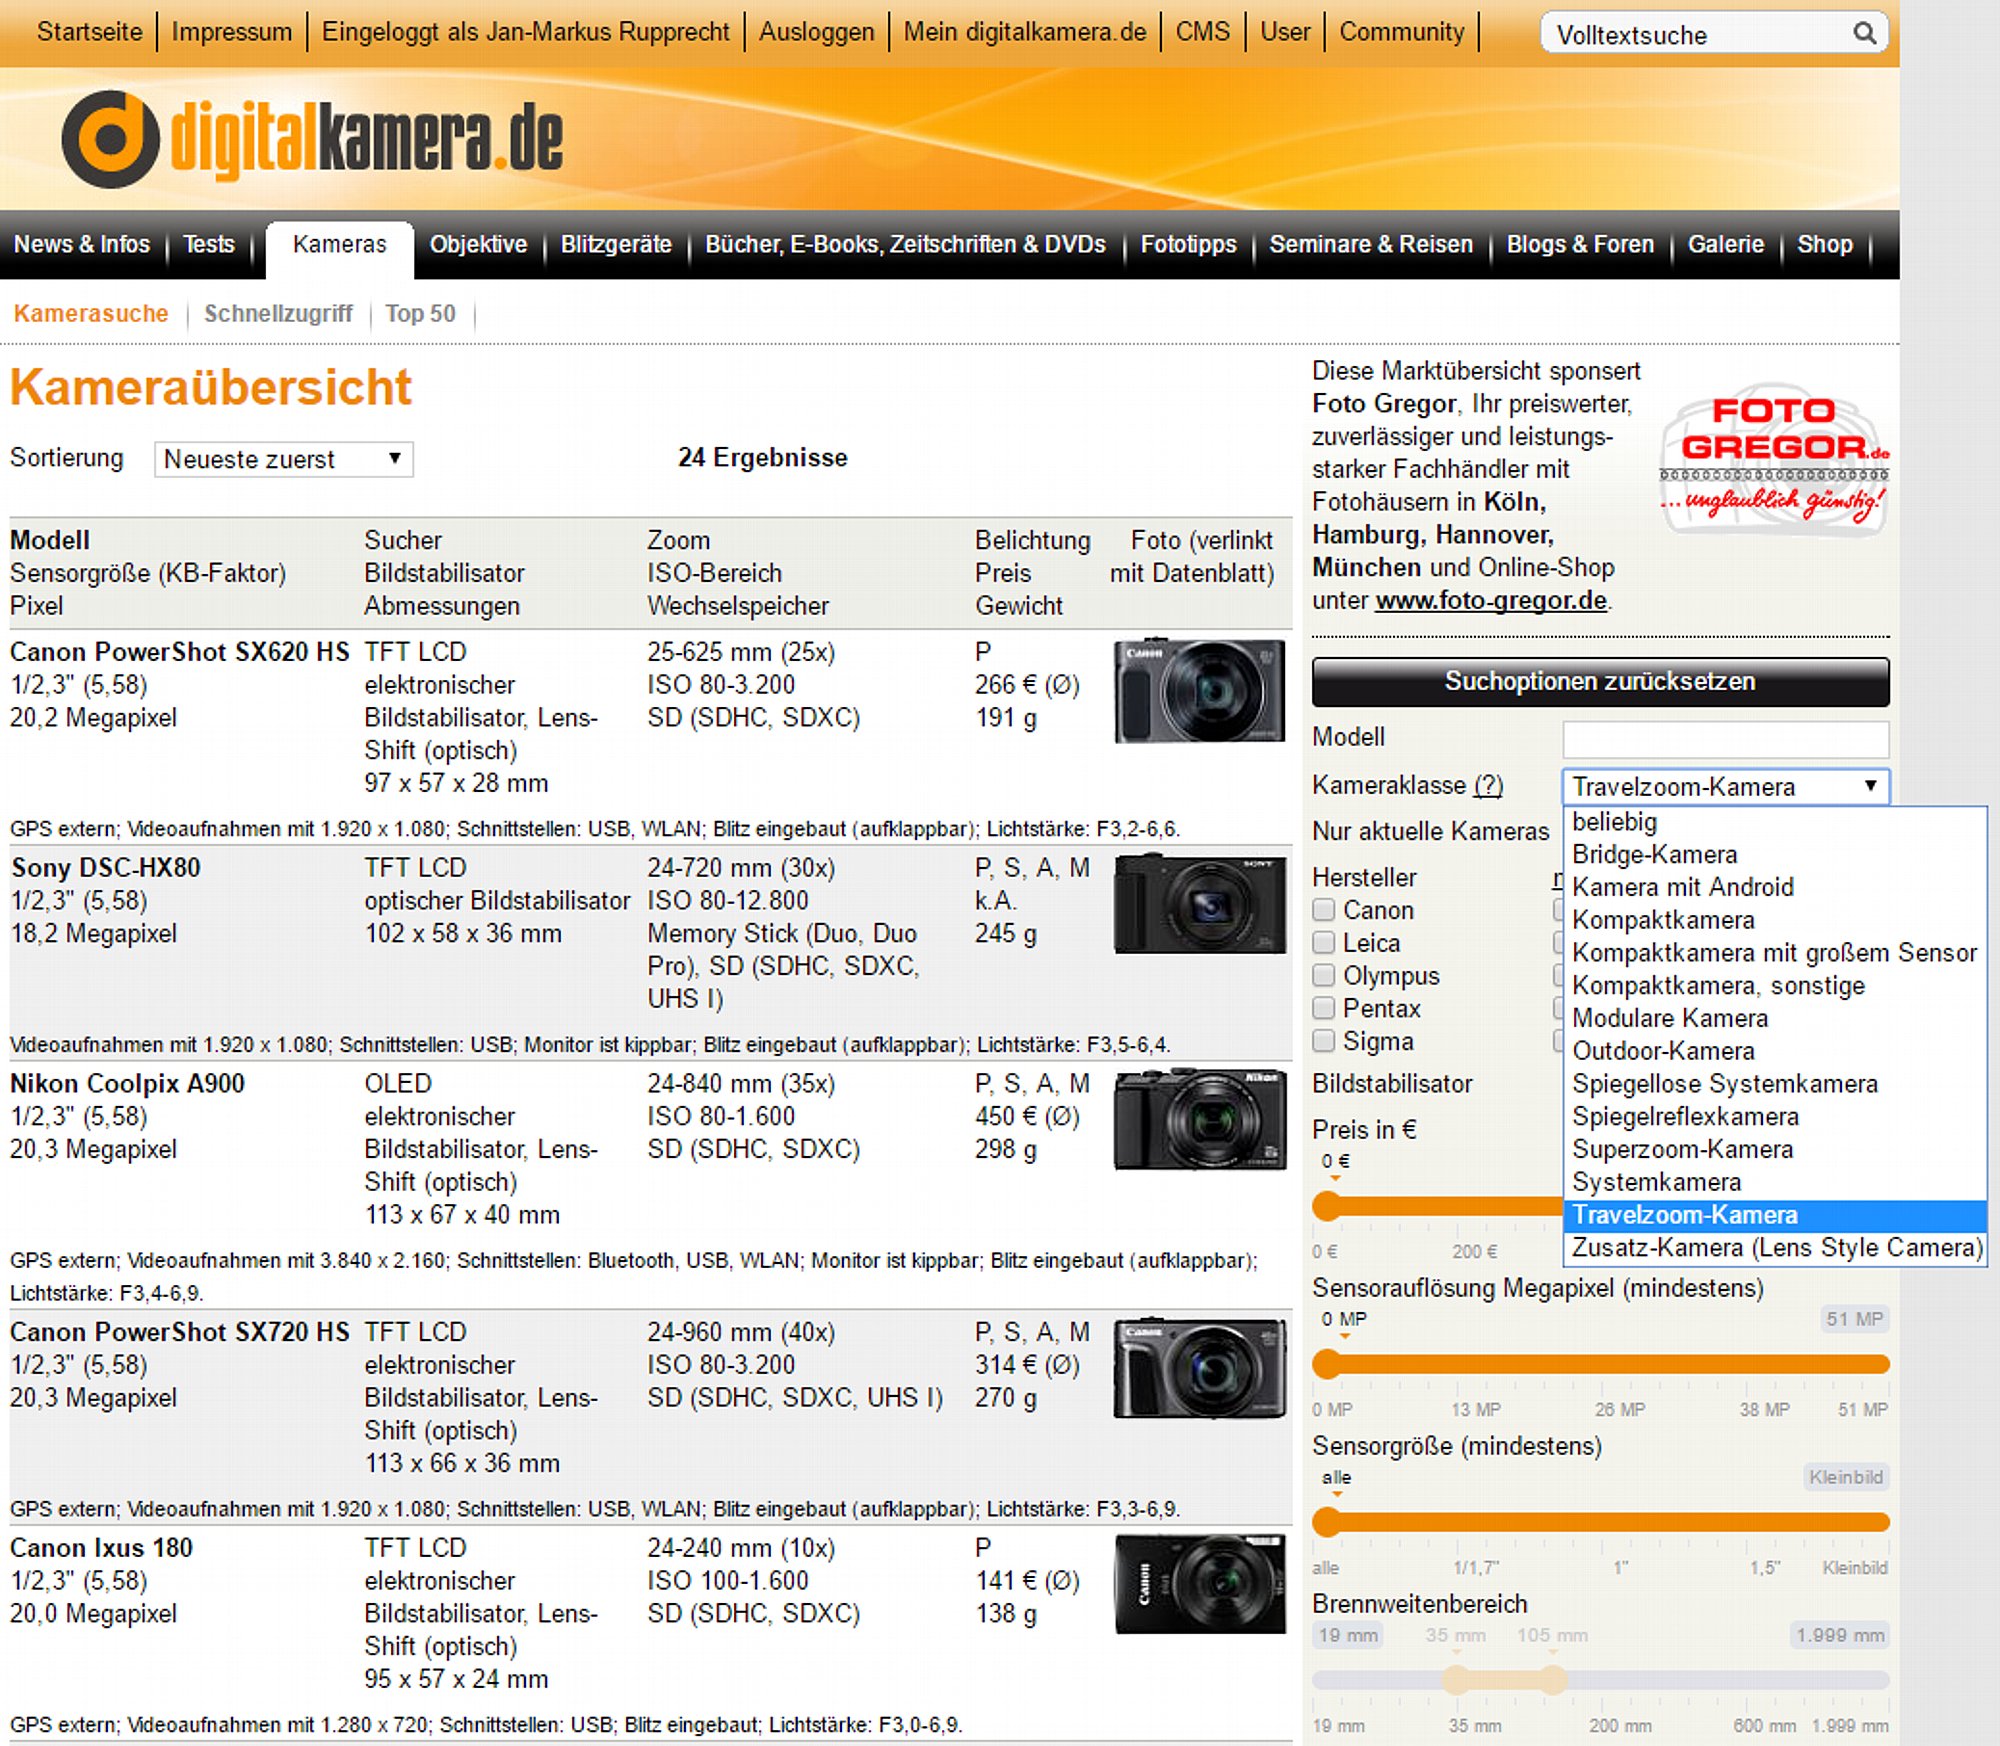Open Canon Ixus 180 camera image
Viewport: 2000px width, 1746px height.
coord(1200,1584)
